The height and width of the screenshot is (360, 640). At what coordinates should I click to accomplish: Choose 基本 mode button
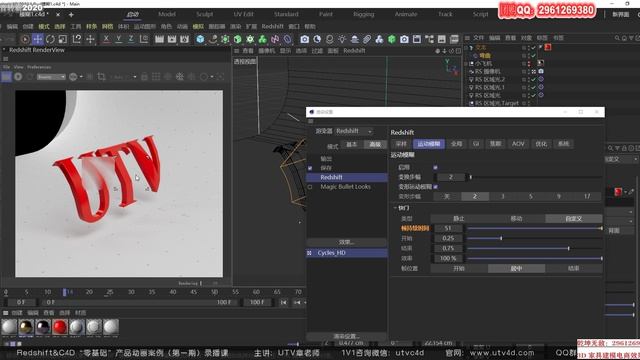tap(351, 144)
